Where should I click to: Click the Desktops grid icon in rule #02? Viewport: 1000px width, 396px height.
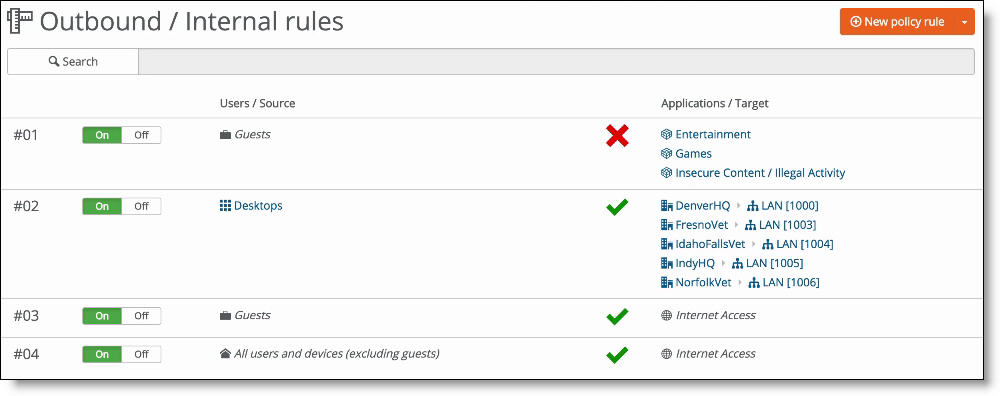pyautogui.click(x=225, y=206)
